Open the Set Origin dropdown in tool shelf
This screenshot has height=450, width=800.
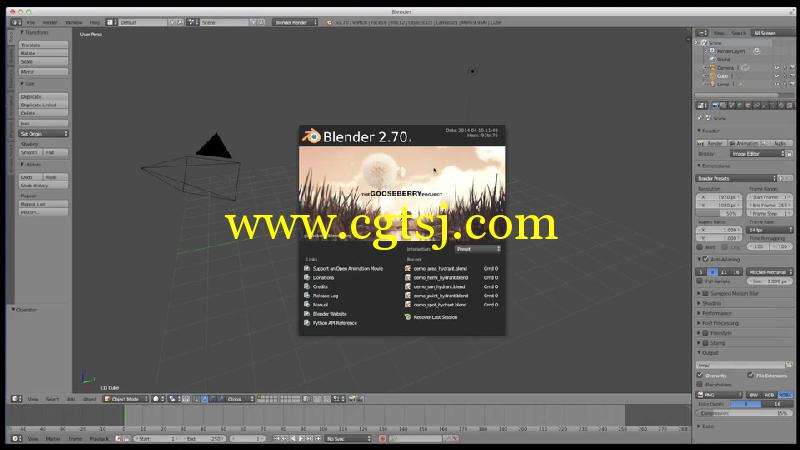[x=43, y=134]
